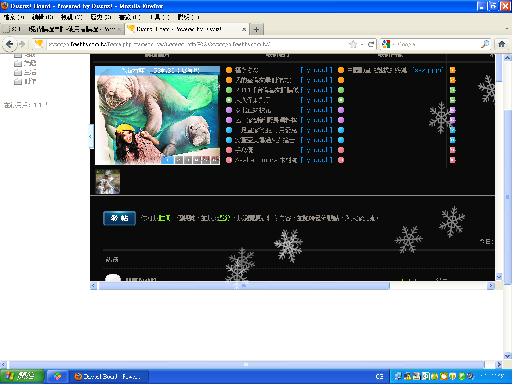
Task: Open the URL history dropdown beside the star
Action: tap(362, 44)
